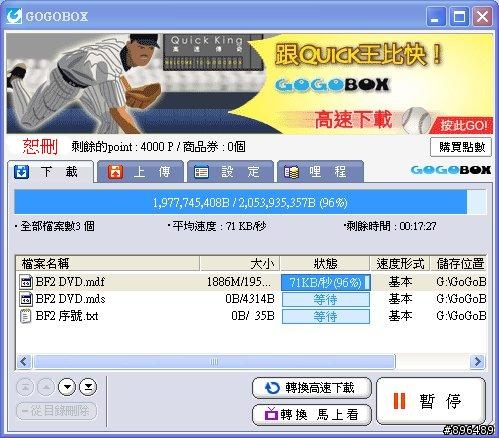Click the pause bars icon
Viewport: 499px width, 438px height.
[x=399, y=401]
